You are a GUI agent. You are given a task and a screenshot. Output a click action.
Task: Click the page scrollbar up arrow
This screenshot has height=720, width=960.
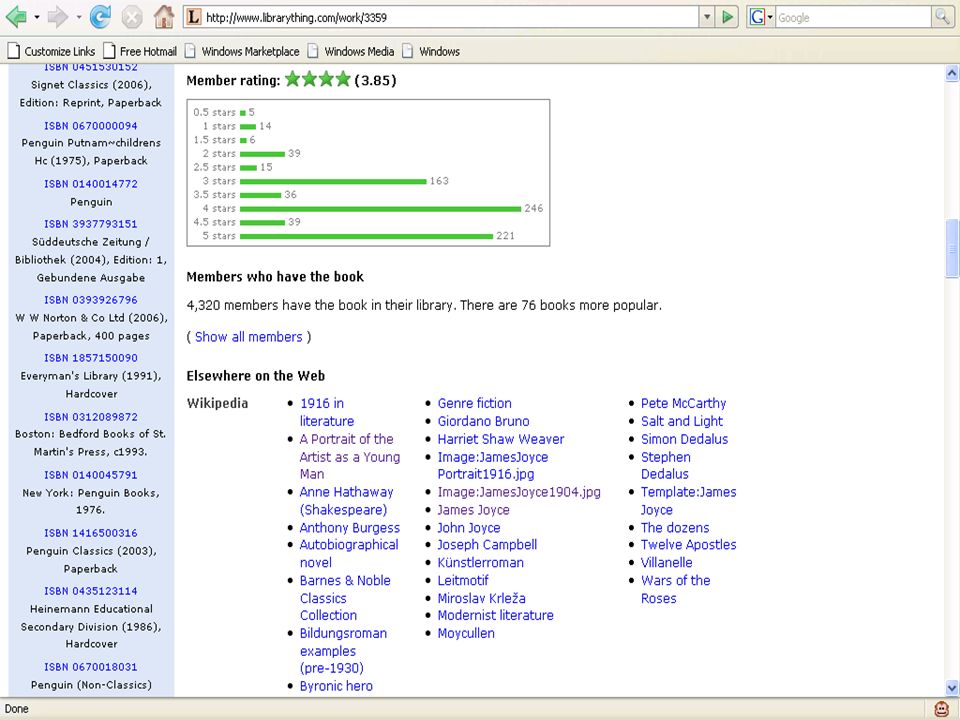pyautogui.click(x=952, y=73)
